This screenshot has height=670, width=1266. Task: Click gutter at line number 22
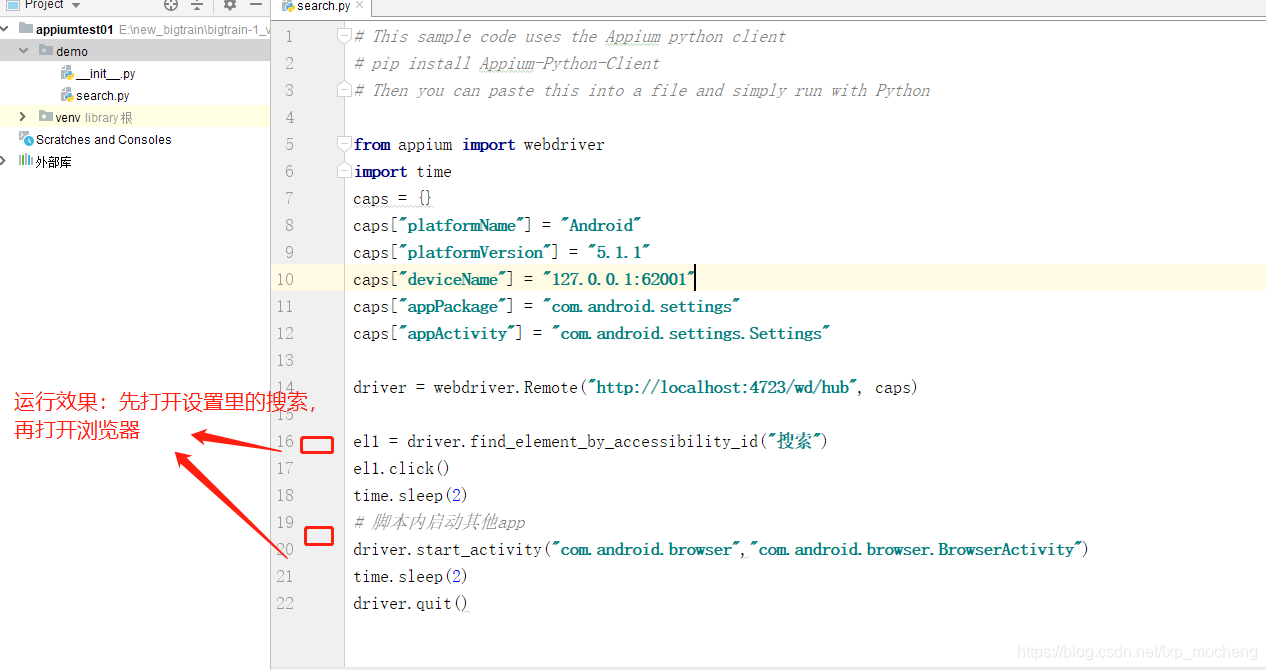tap(285, 603)
